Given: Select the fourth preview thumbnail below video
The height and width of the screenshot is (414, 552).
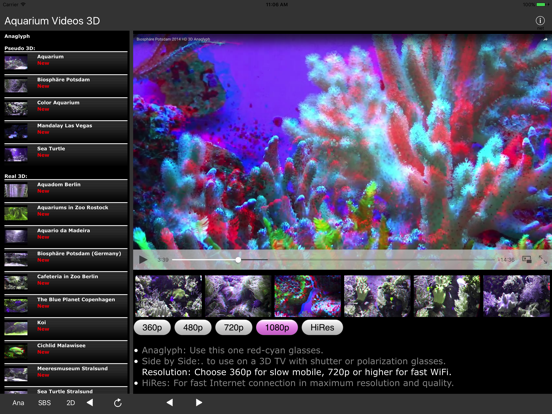Looking at the screenshot, I should pyautogui.click(x=377, y=296).
